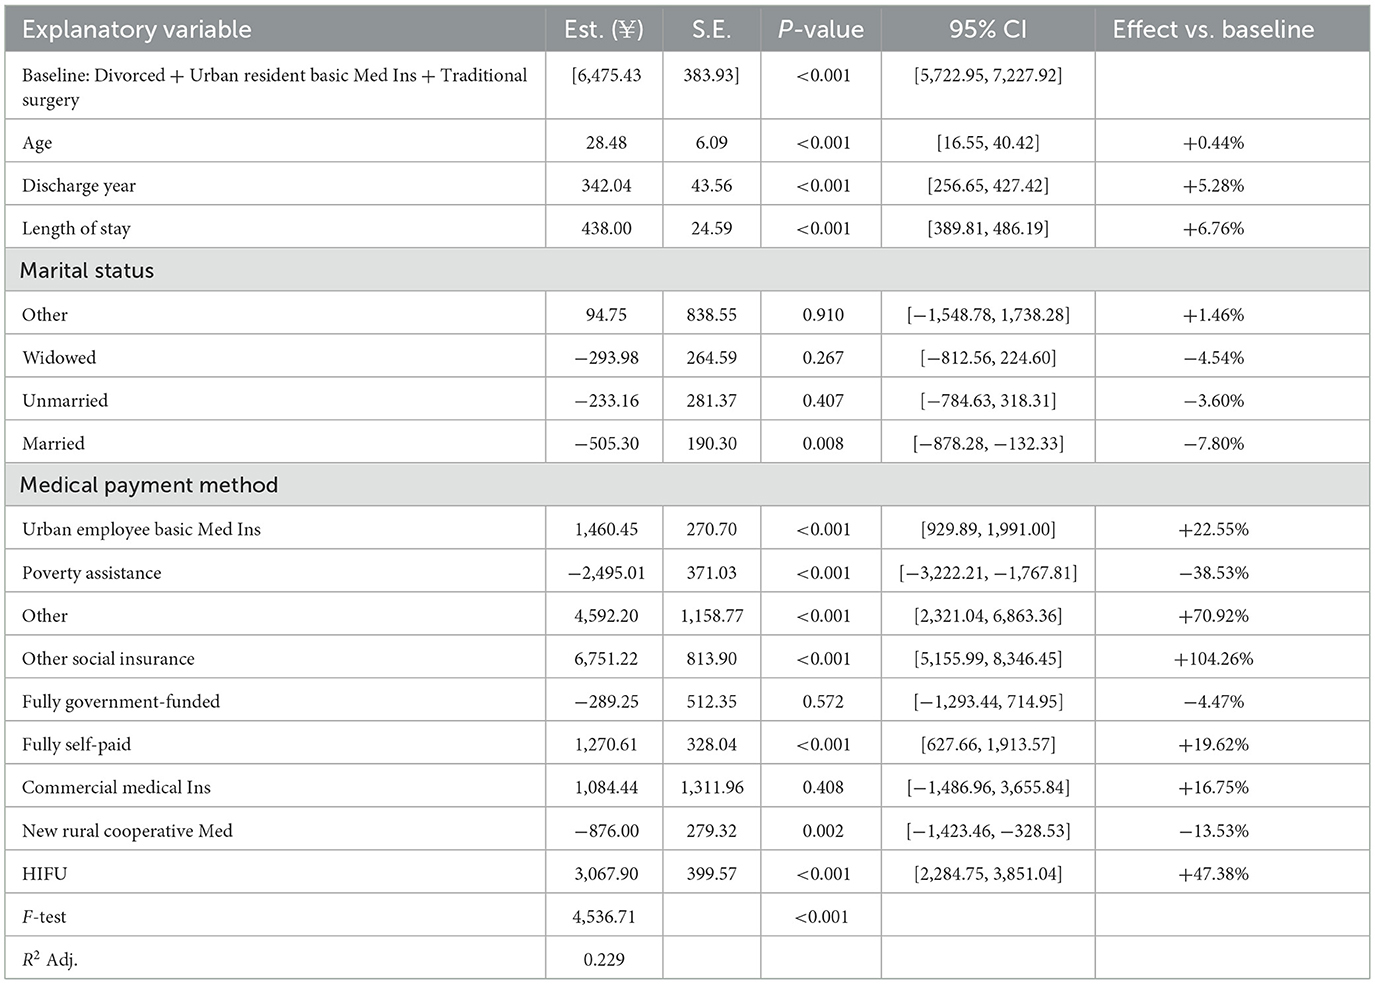This screenshot has height=984, width=1375.
Task: Select the +104.26% effect cell
Action: pyautogui.click(x=1213, y=659)
